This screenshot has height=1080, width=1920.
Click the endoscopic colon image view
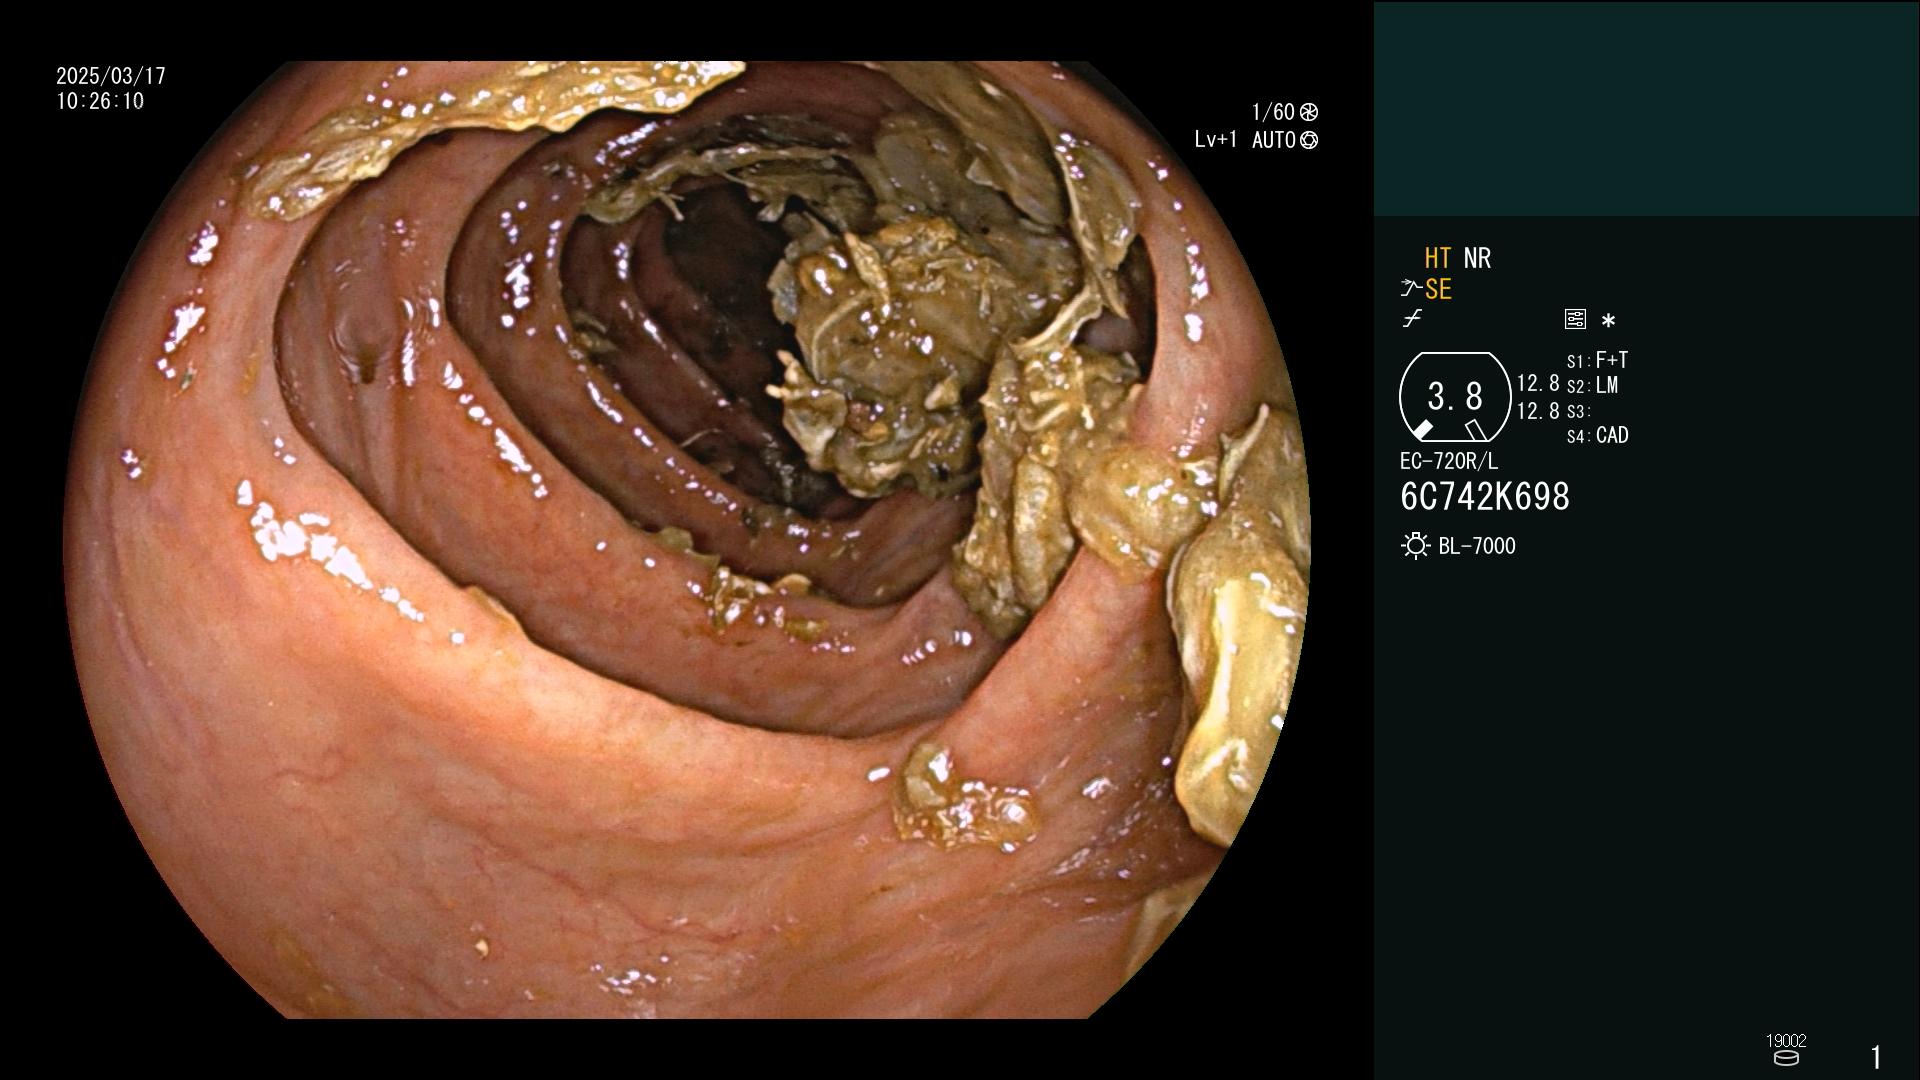[x=687, y=540]
